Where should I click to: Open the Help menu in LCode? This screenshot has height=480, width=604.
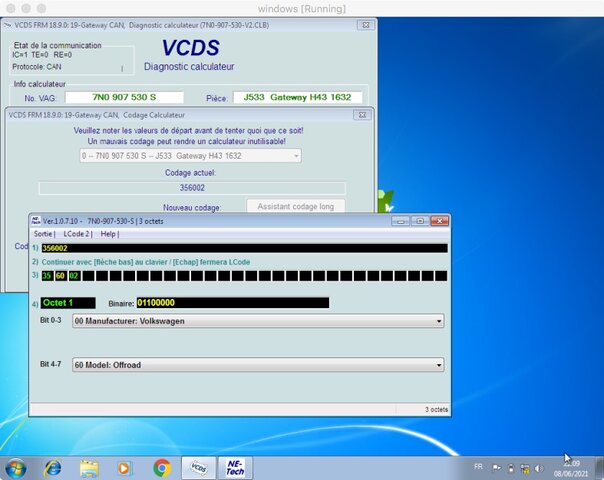(x=108, y=234)
